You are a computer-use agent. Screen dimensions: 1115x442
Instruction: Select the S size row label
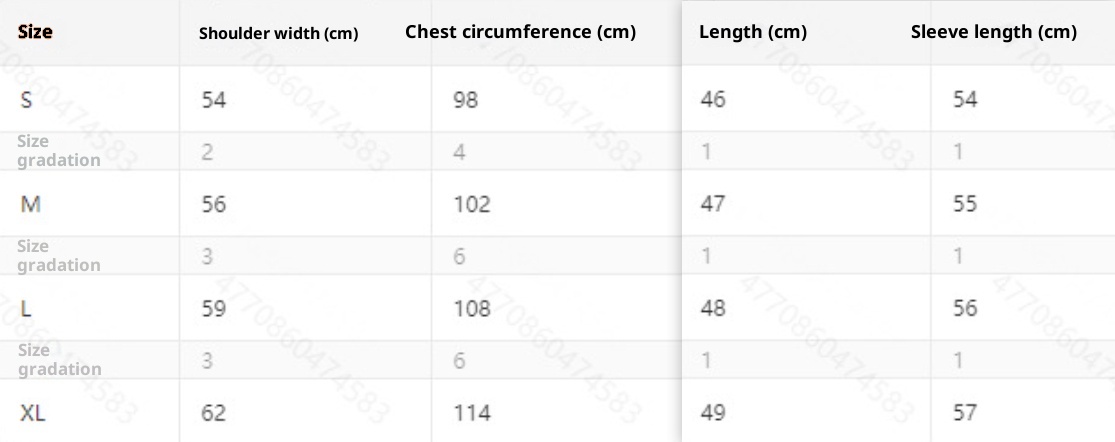[x=27, y=99]
